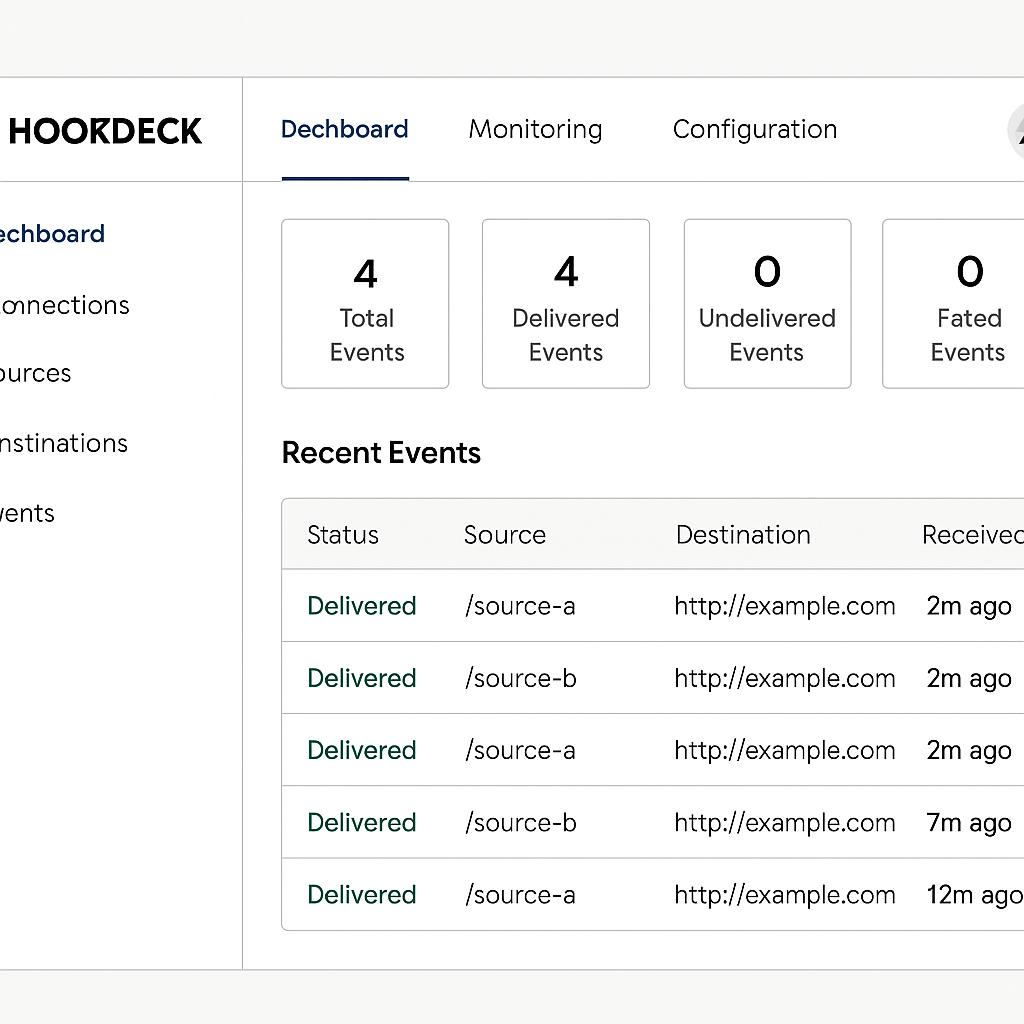Screen dimensions: 1024x1024
Task: Select the Failed Events stat card
Action: coord(955,304)
